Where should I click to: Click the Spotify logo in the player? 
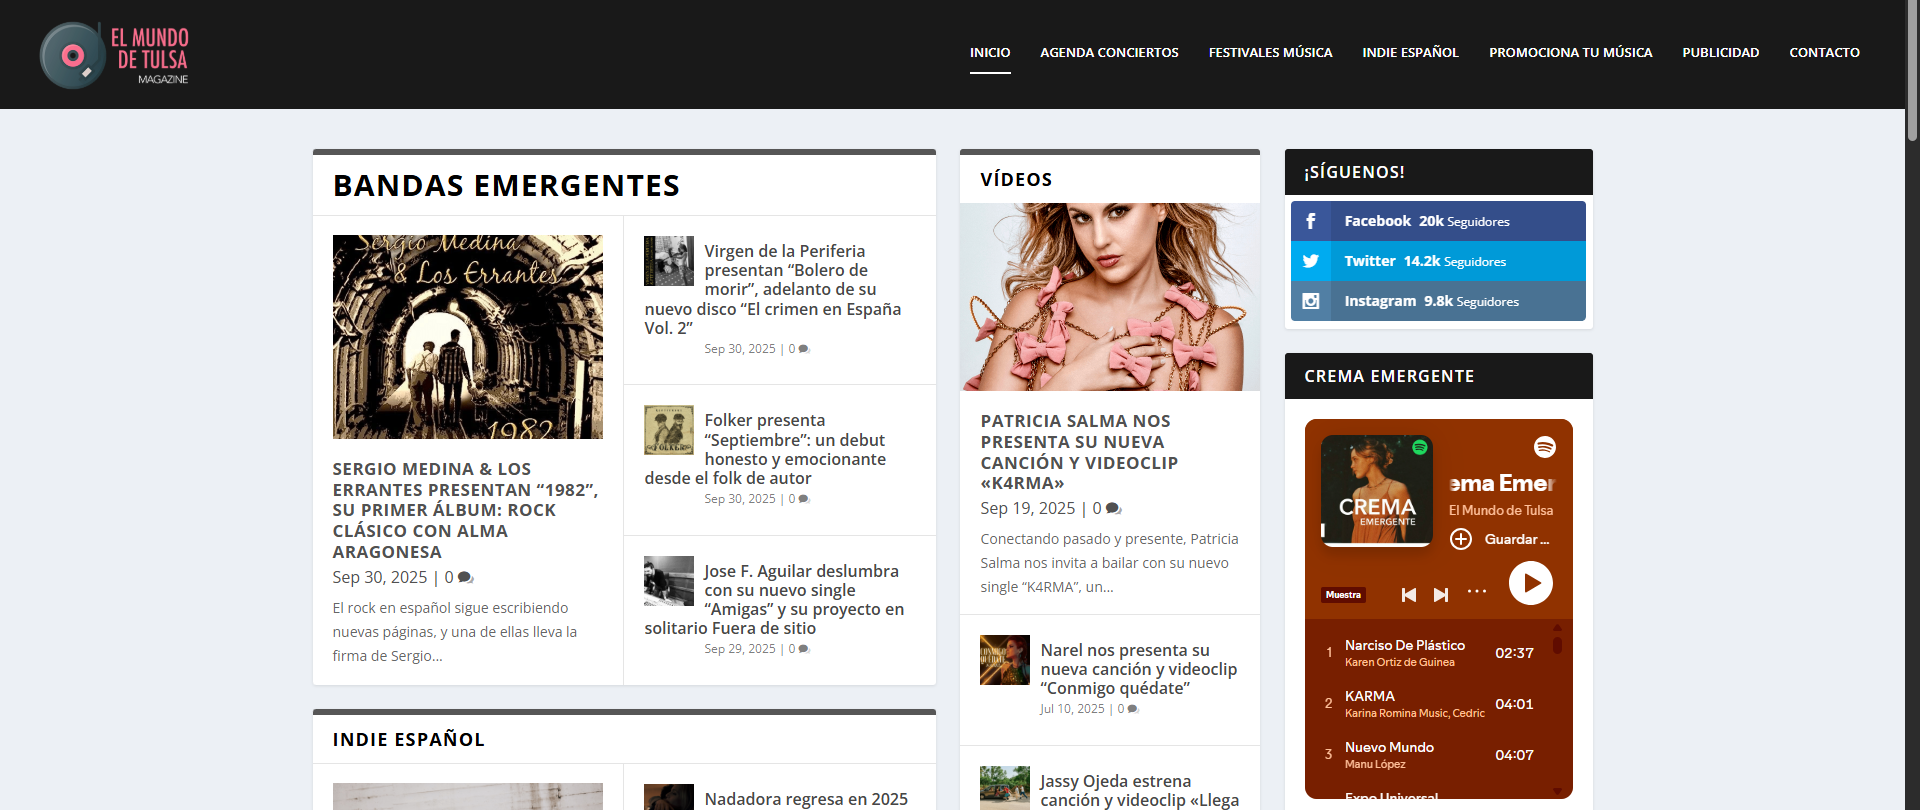point(1544,447)
